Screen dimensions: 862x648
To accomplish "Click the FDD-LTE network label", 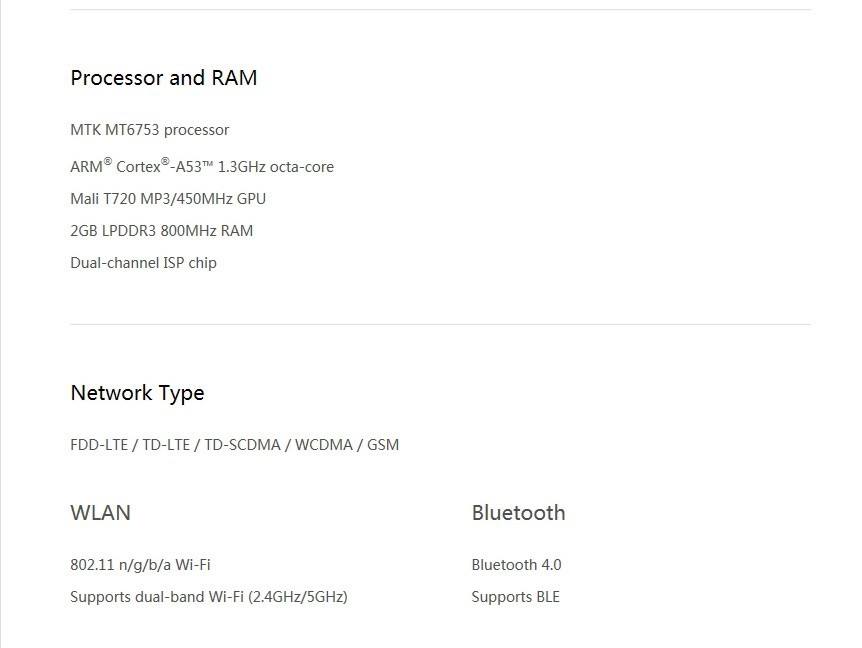I will [99, 445].
